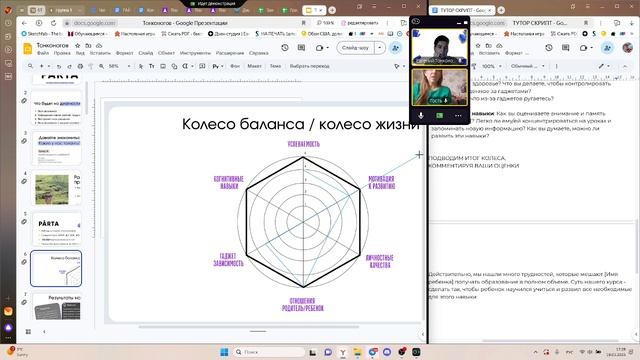Collapse the filmstrip panel arrow
Viewport: 640px width, 360px height.
click(44, 331)
